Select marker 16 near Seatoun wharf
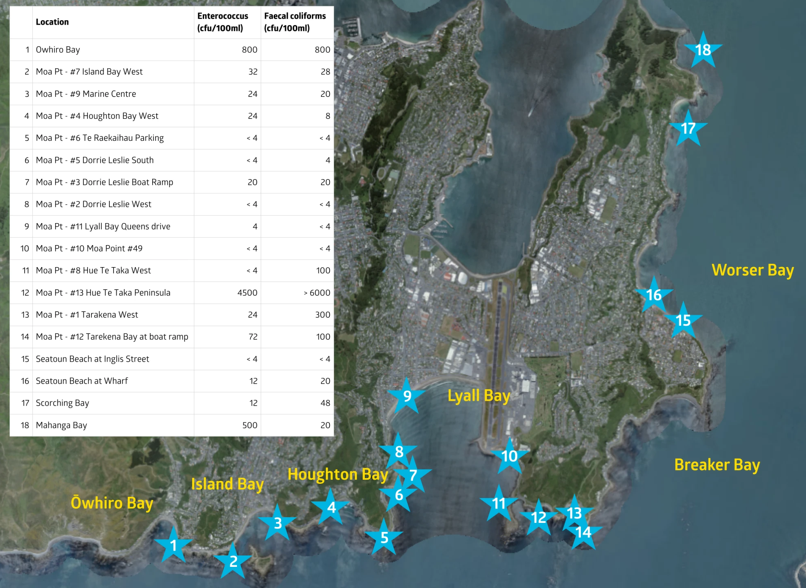Image resolution: width=806 pixels, height=588 pixels. 652,295
